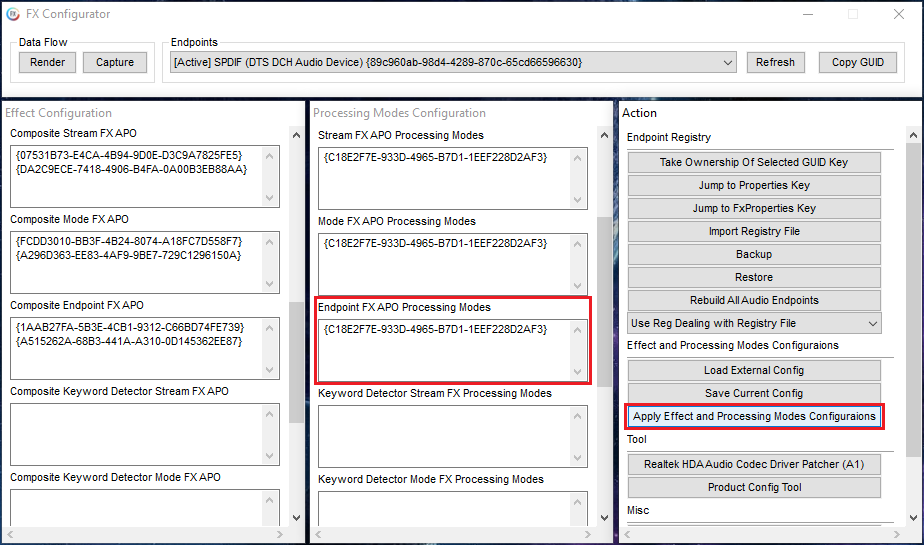Click the Restore button
Viewport: 924px width, 545px height.
click(754, 278)
